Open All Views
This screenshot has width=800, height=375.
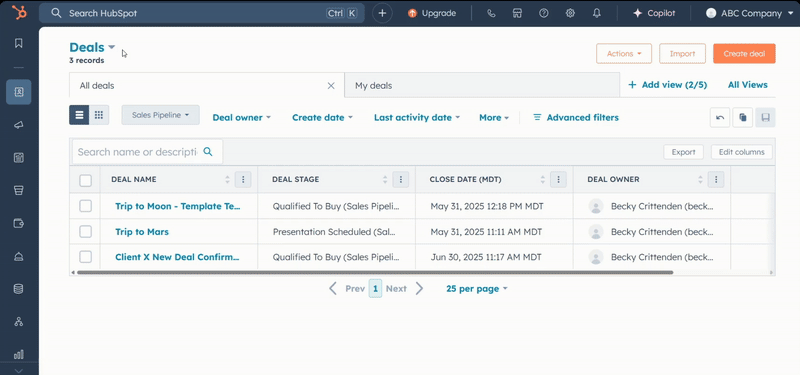pos(747,85)
